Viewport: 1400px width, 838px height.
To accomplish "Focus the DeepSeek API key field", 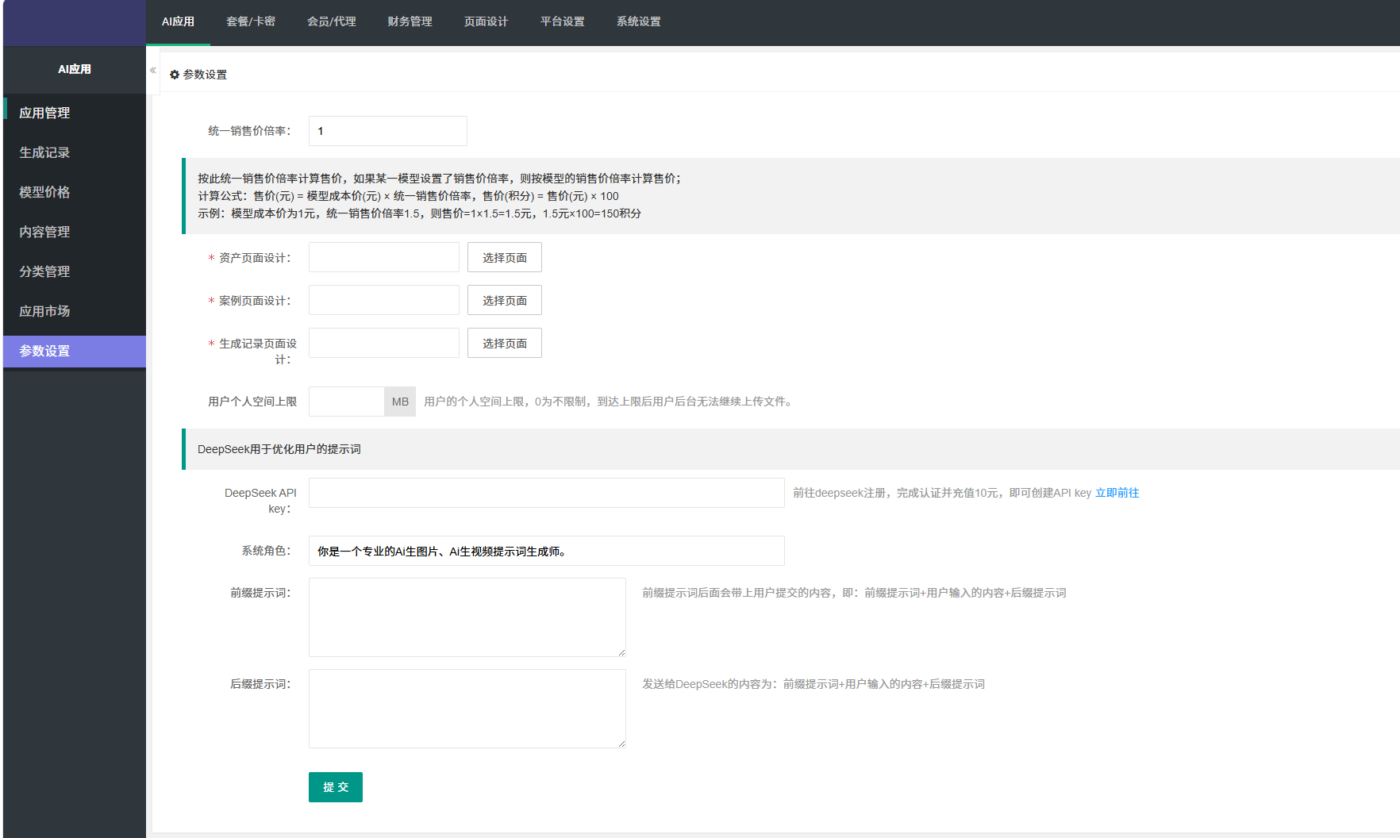I will click(547, 493).
